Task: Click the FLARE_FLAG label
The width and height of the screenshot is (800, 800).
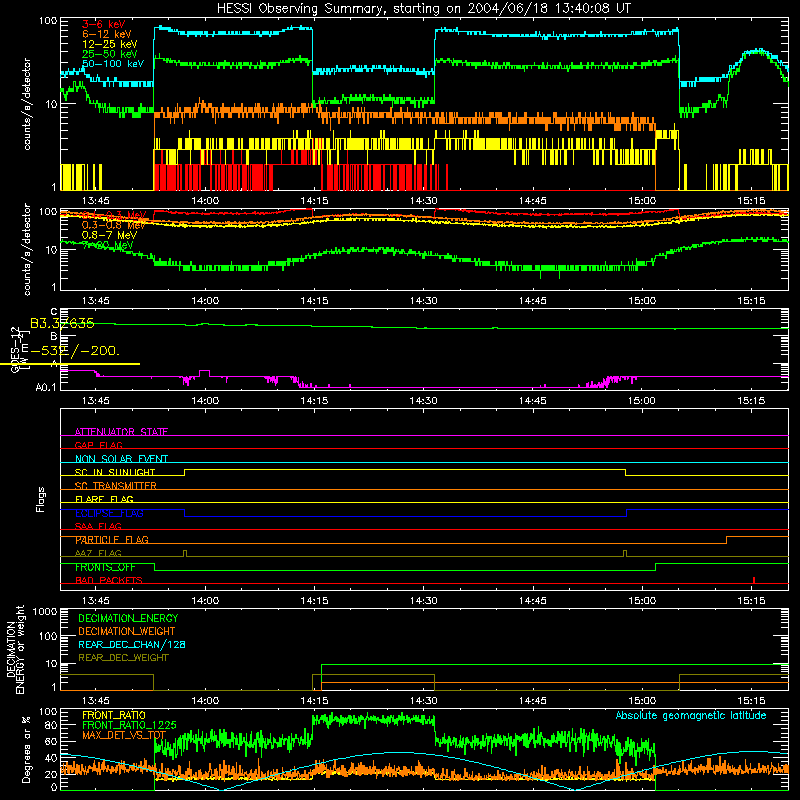Action: pos(104,499)
